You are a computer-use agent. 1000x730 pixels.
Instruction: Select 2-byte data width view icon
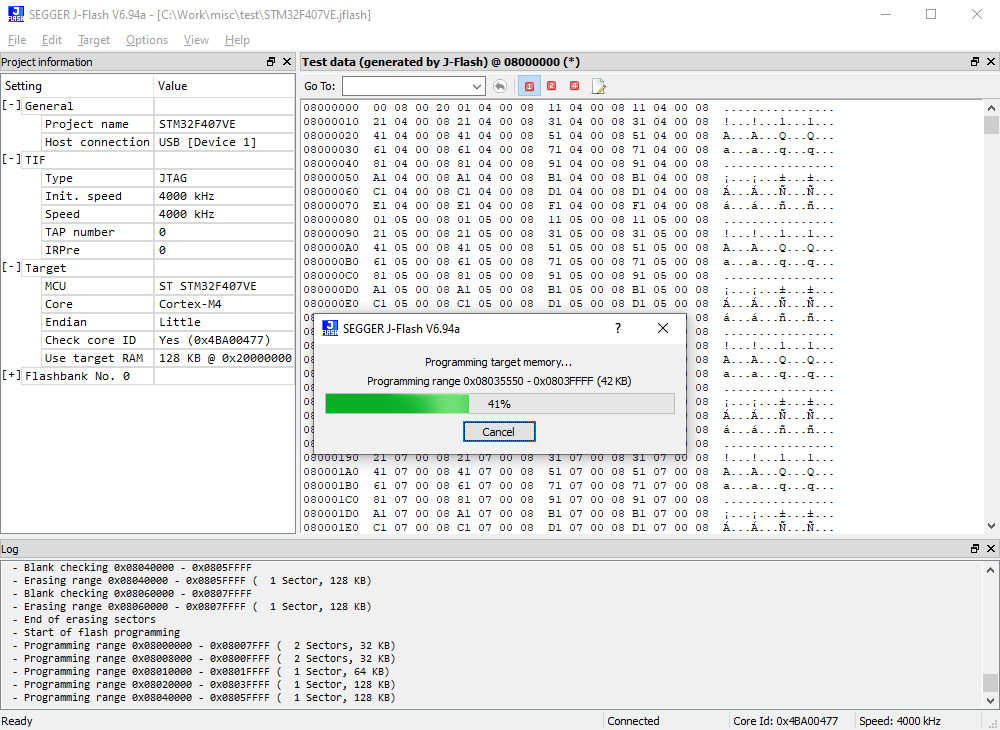pyautogui.click(x=551, y=87)
